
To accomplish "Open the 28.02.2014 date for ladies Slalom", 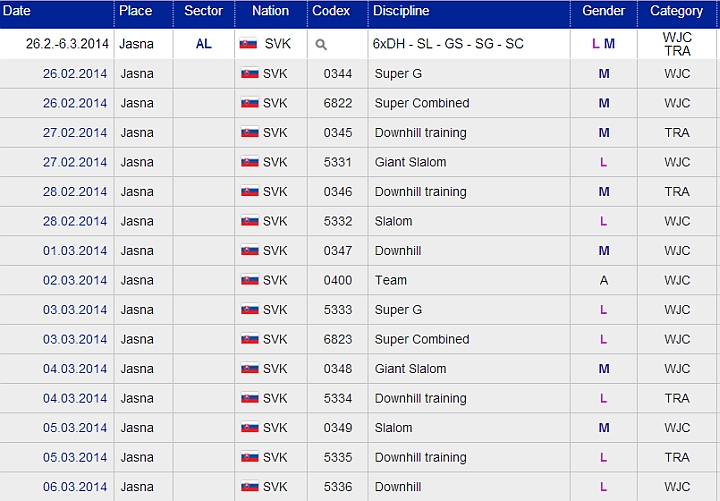I will [75, 221].
